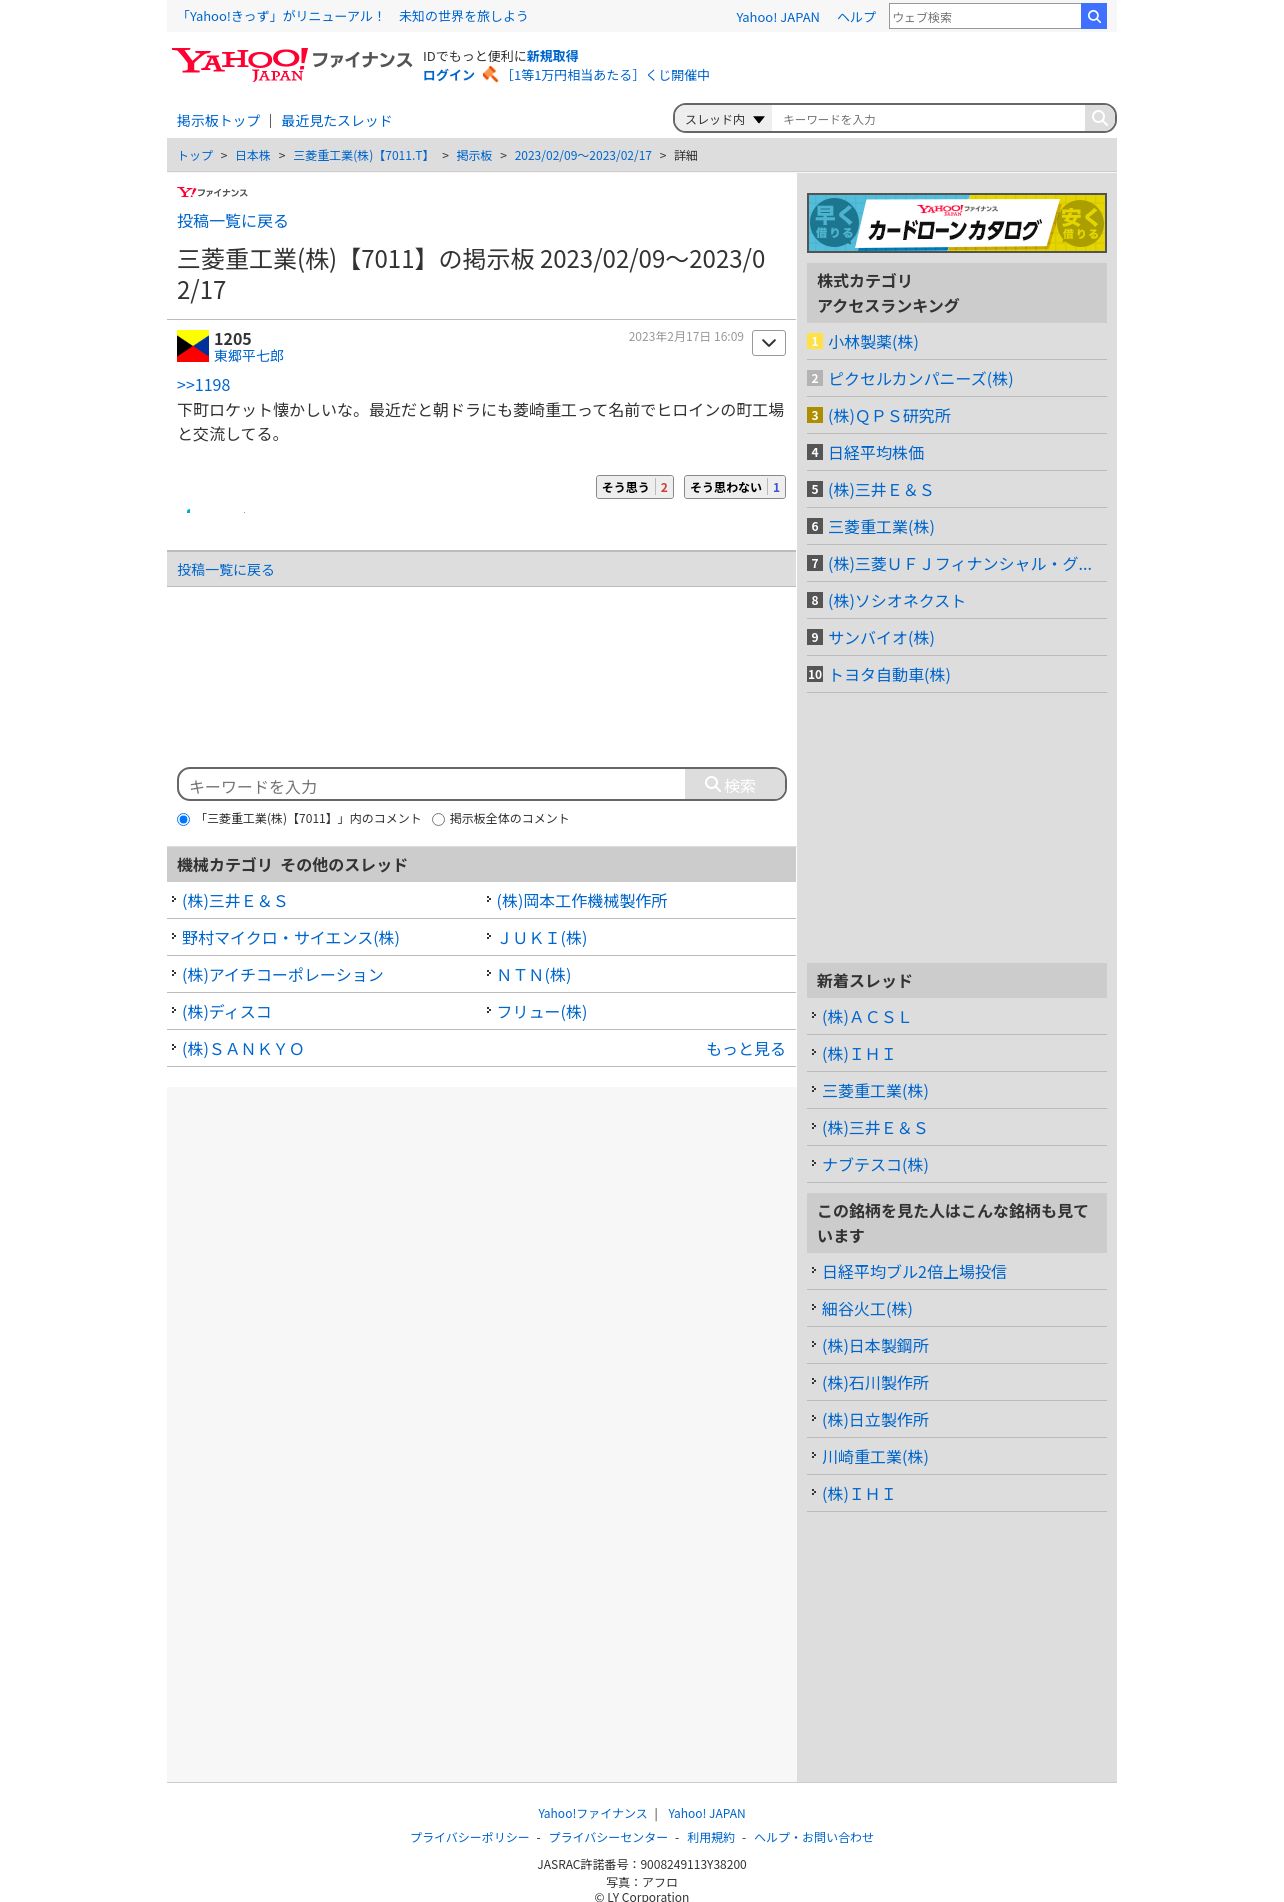Open 野村マイクロ・サイエンス(株) thread
Viewport: 1284px width, 1902px height.
click(x=290, y=938)
